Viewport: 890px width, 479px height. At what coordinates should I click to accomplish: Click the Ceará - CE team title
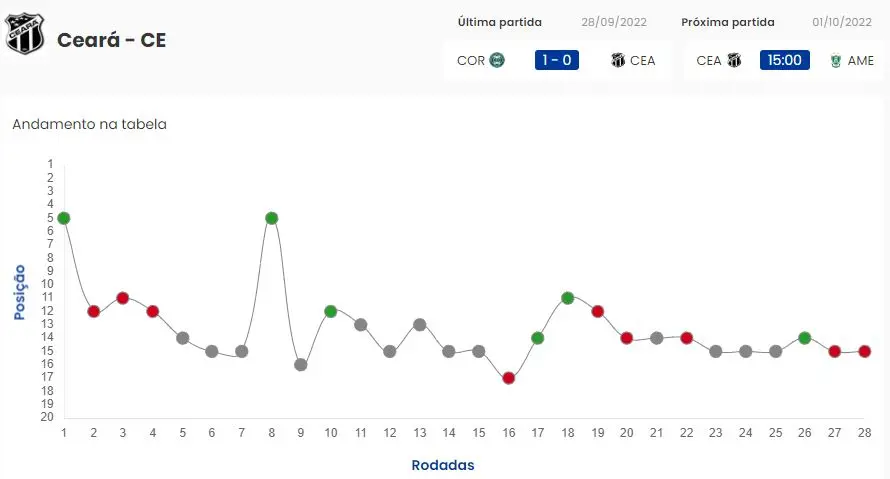[x=111, y=40]
